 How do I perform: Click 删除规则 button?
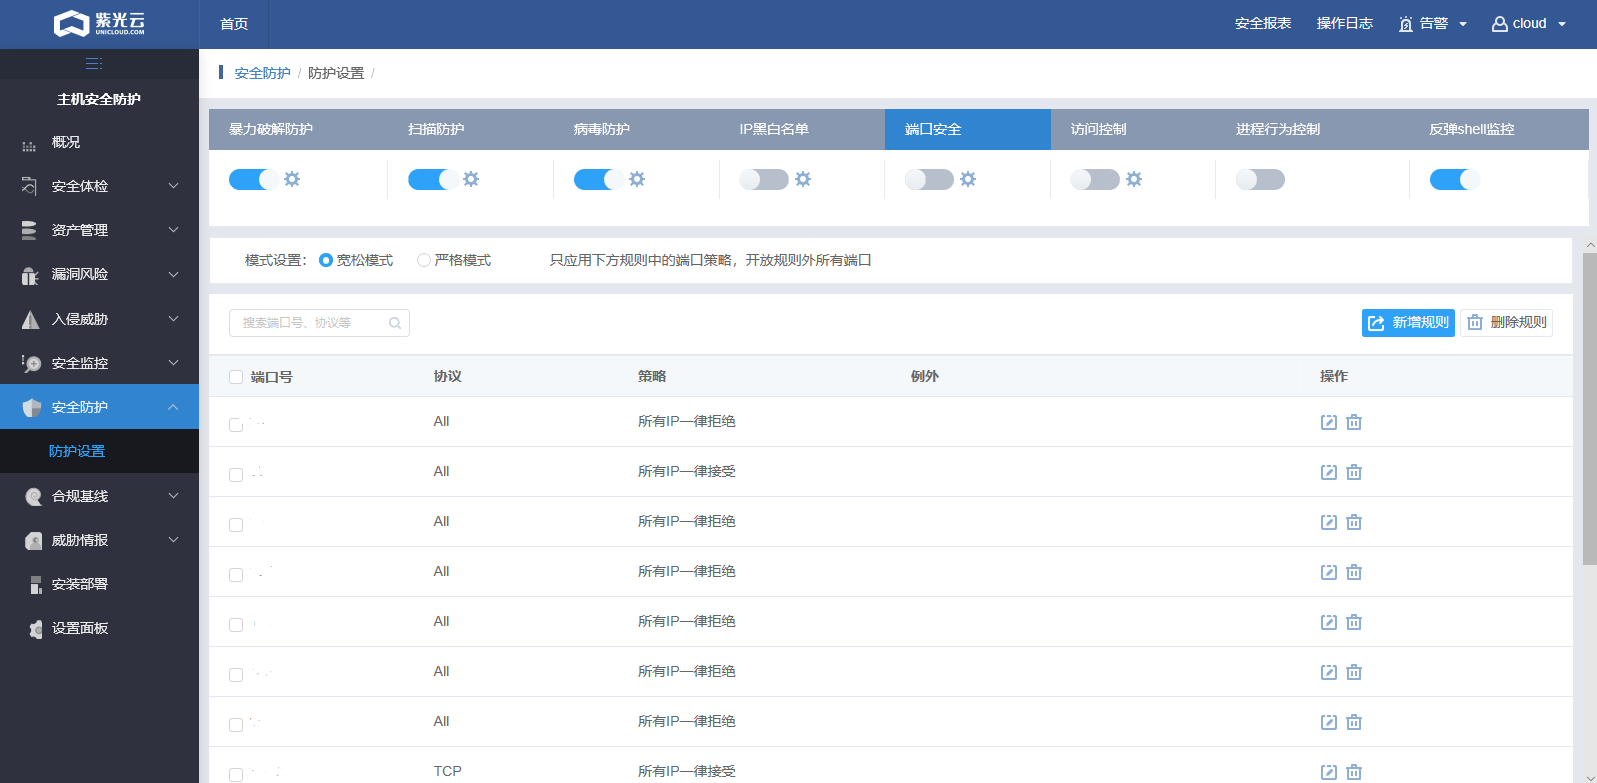click(1506, 323)
